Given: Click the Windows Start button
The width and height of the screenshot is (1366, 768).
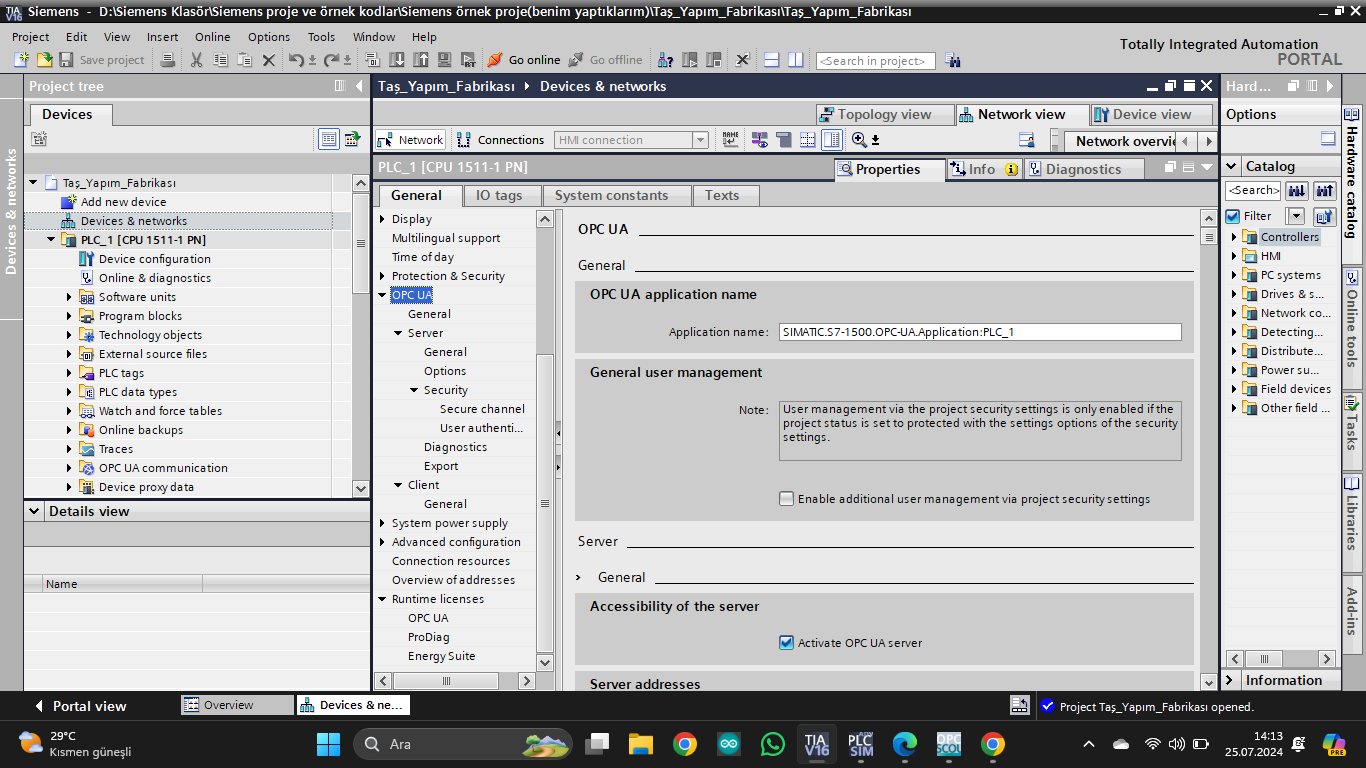Looking at the screenshot, I should pyautogui.click(x=328, y=744).
